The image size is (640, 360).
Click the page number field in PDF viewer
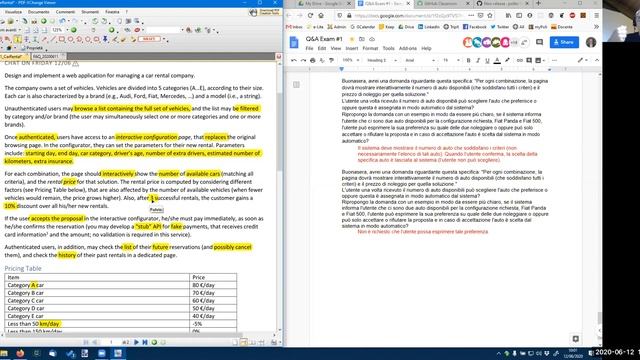111,342
